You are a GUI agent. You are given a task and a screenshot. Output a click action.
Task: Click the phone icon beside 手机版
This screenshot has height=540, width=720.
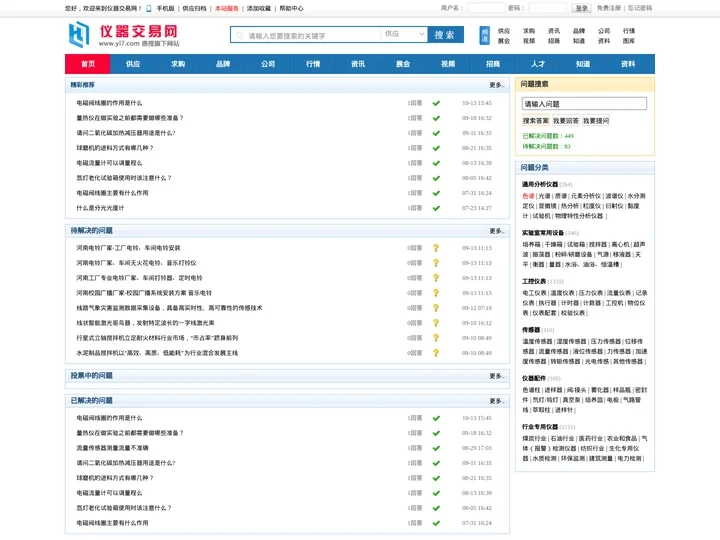149,8
